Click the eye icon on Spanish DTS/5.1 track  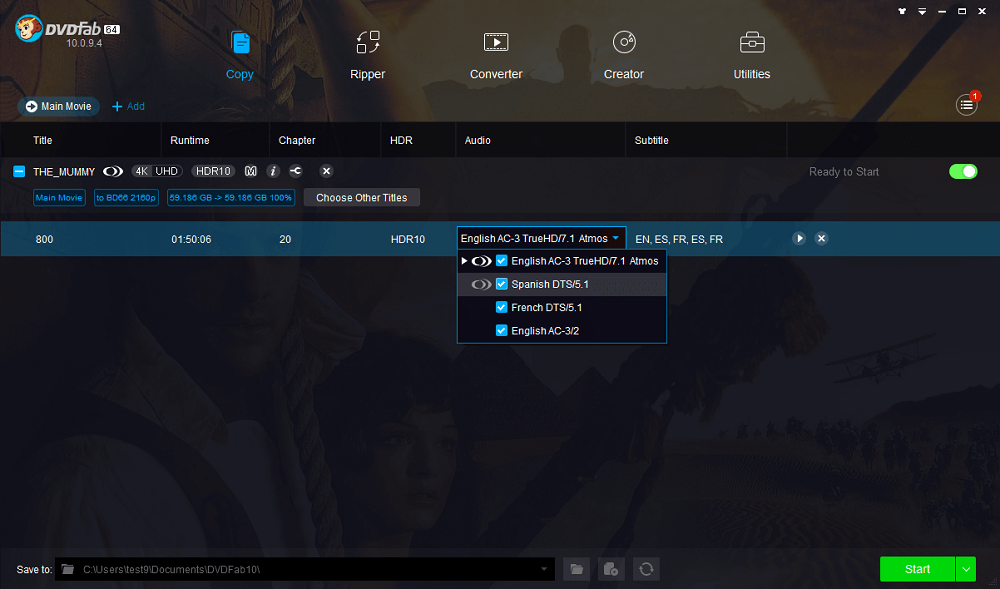tap(482, 284)
